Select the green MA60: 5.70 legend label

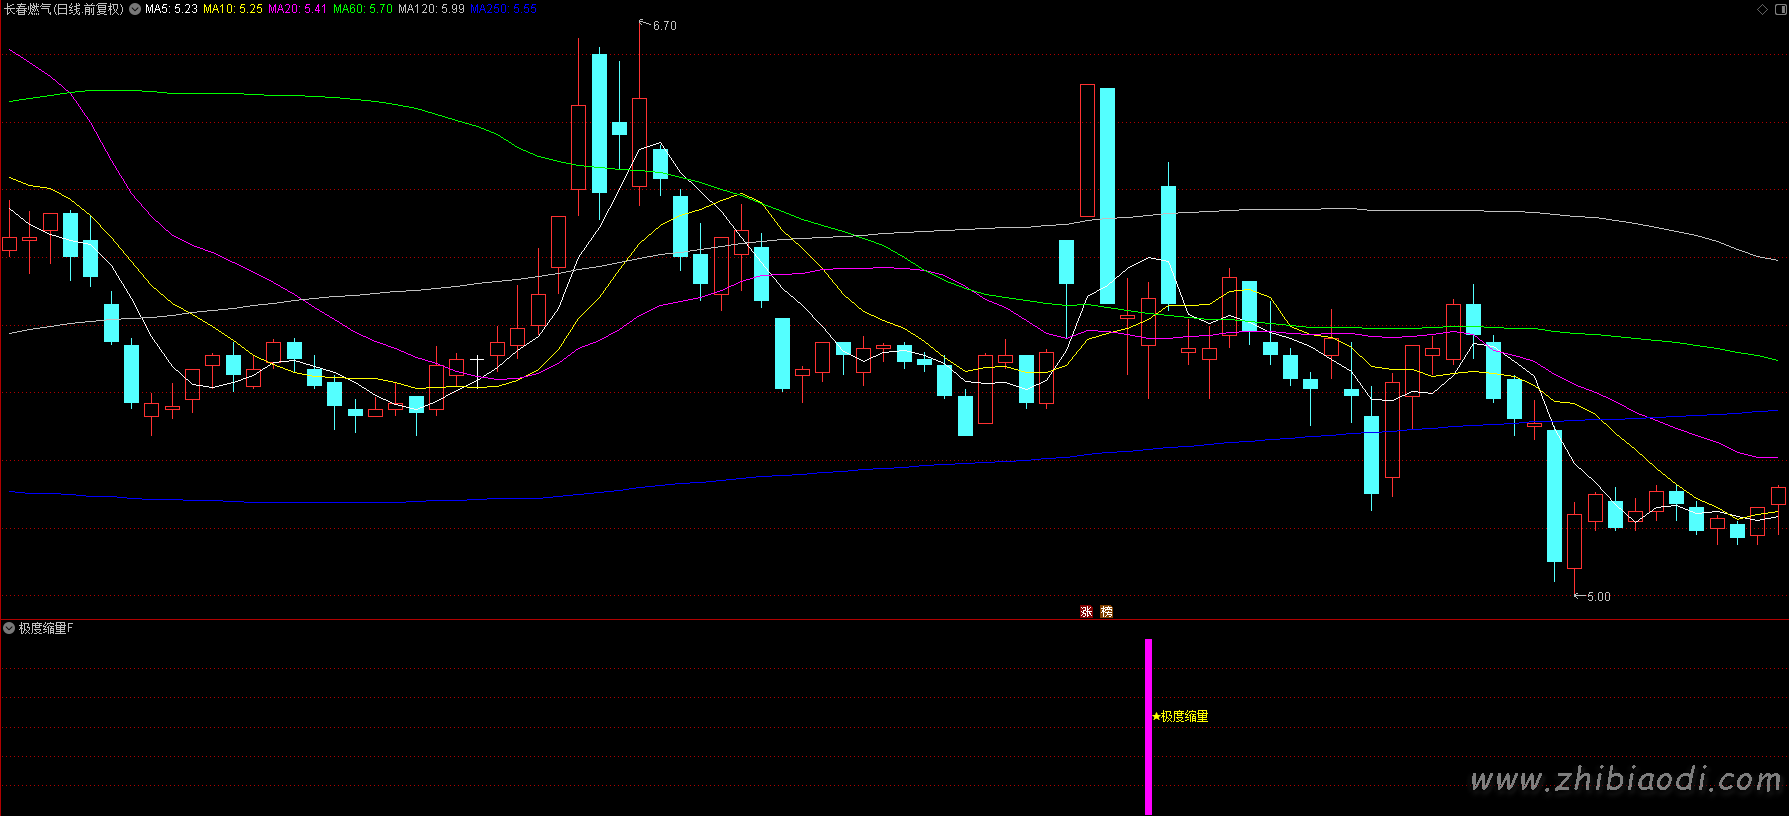click(x=362, y=9)
